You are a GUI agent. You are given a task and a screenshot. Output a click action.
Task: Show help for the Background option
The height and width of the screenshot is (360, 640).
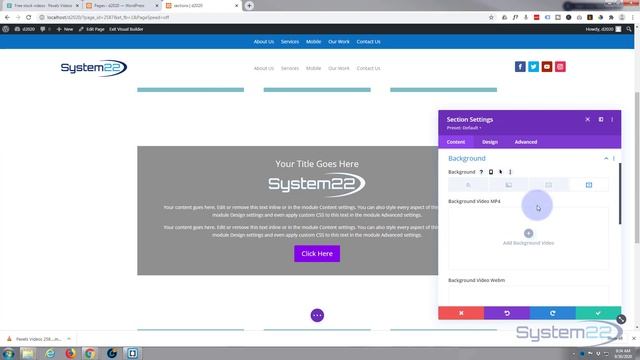tap(481, 172)
